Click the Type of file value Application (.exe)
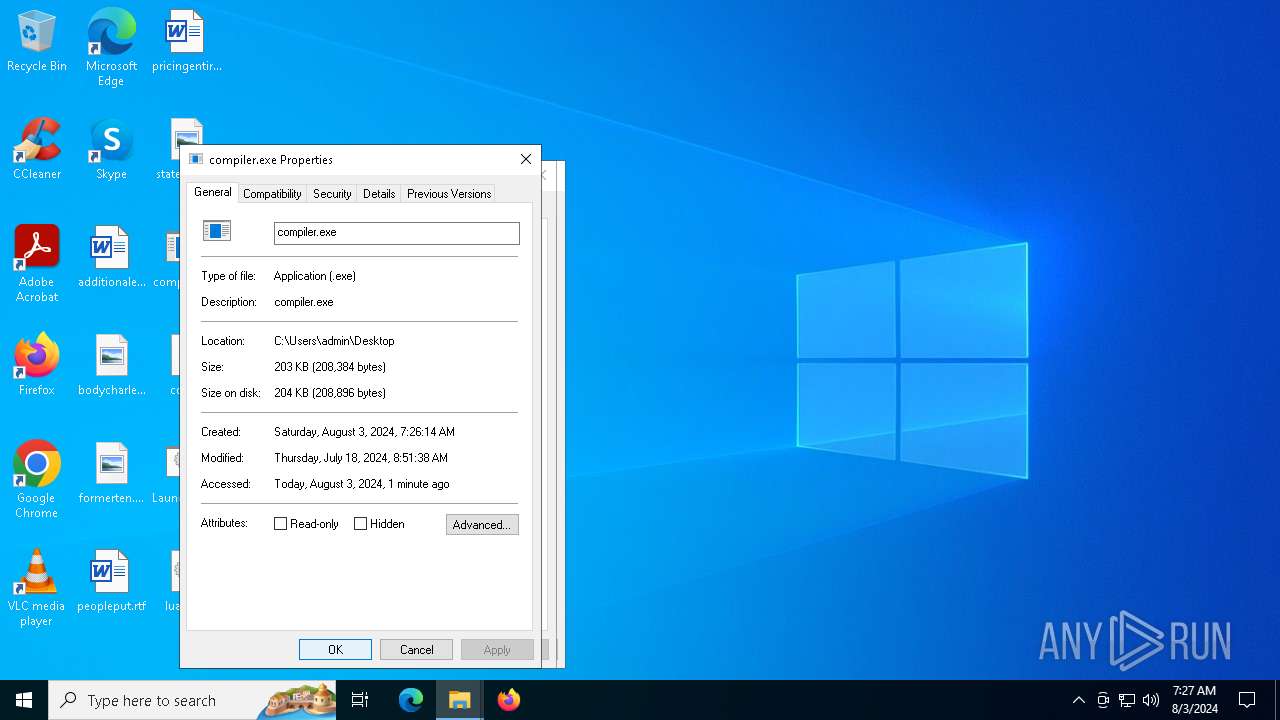The height and width of the screenshot is (720, 1280). coord(315,276)
